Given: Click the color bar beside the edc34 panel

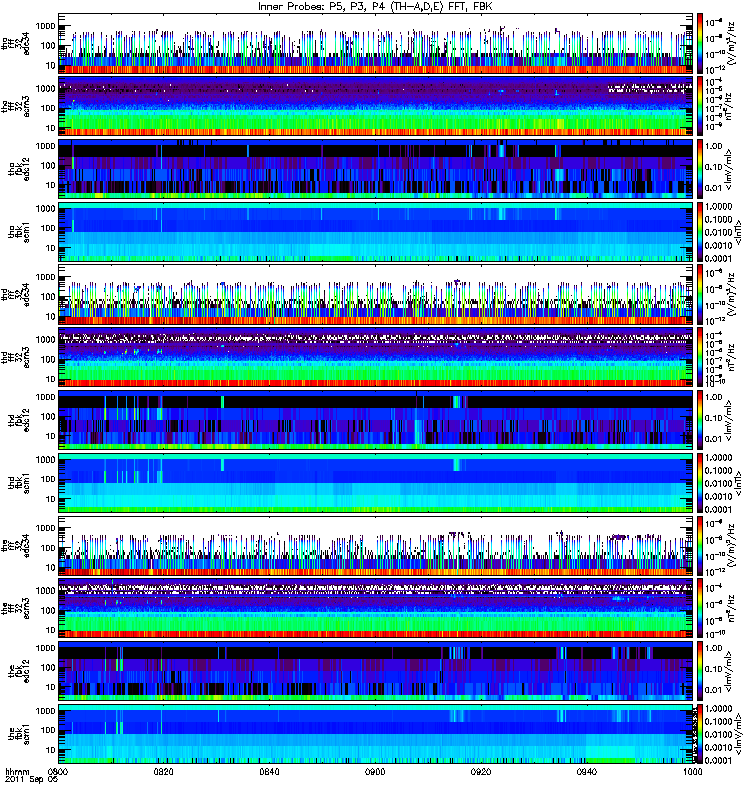Looking at the screenshot, I should pos(700,546).
